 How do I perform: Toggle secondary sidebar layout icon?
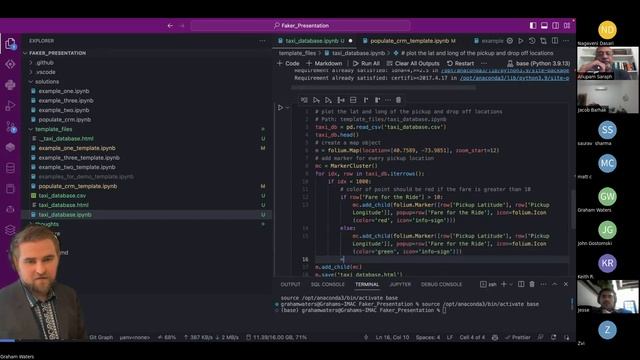click(556, 25)
